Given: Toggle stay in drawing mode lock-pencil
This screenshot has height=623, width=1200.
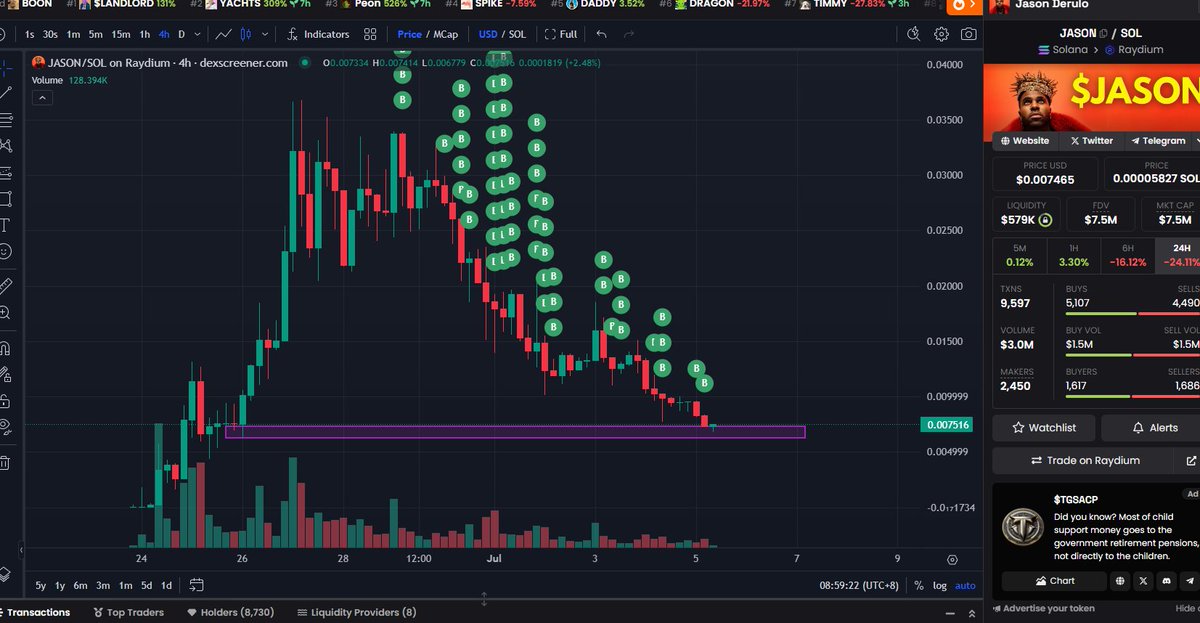Looking at the screenshot, I should [6, 375].
